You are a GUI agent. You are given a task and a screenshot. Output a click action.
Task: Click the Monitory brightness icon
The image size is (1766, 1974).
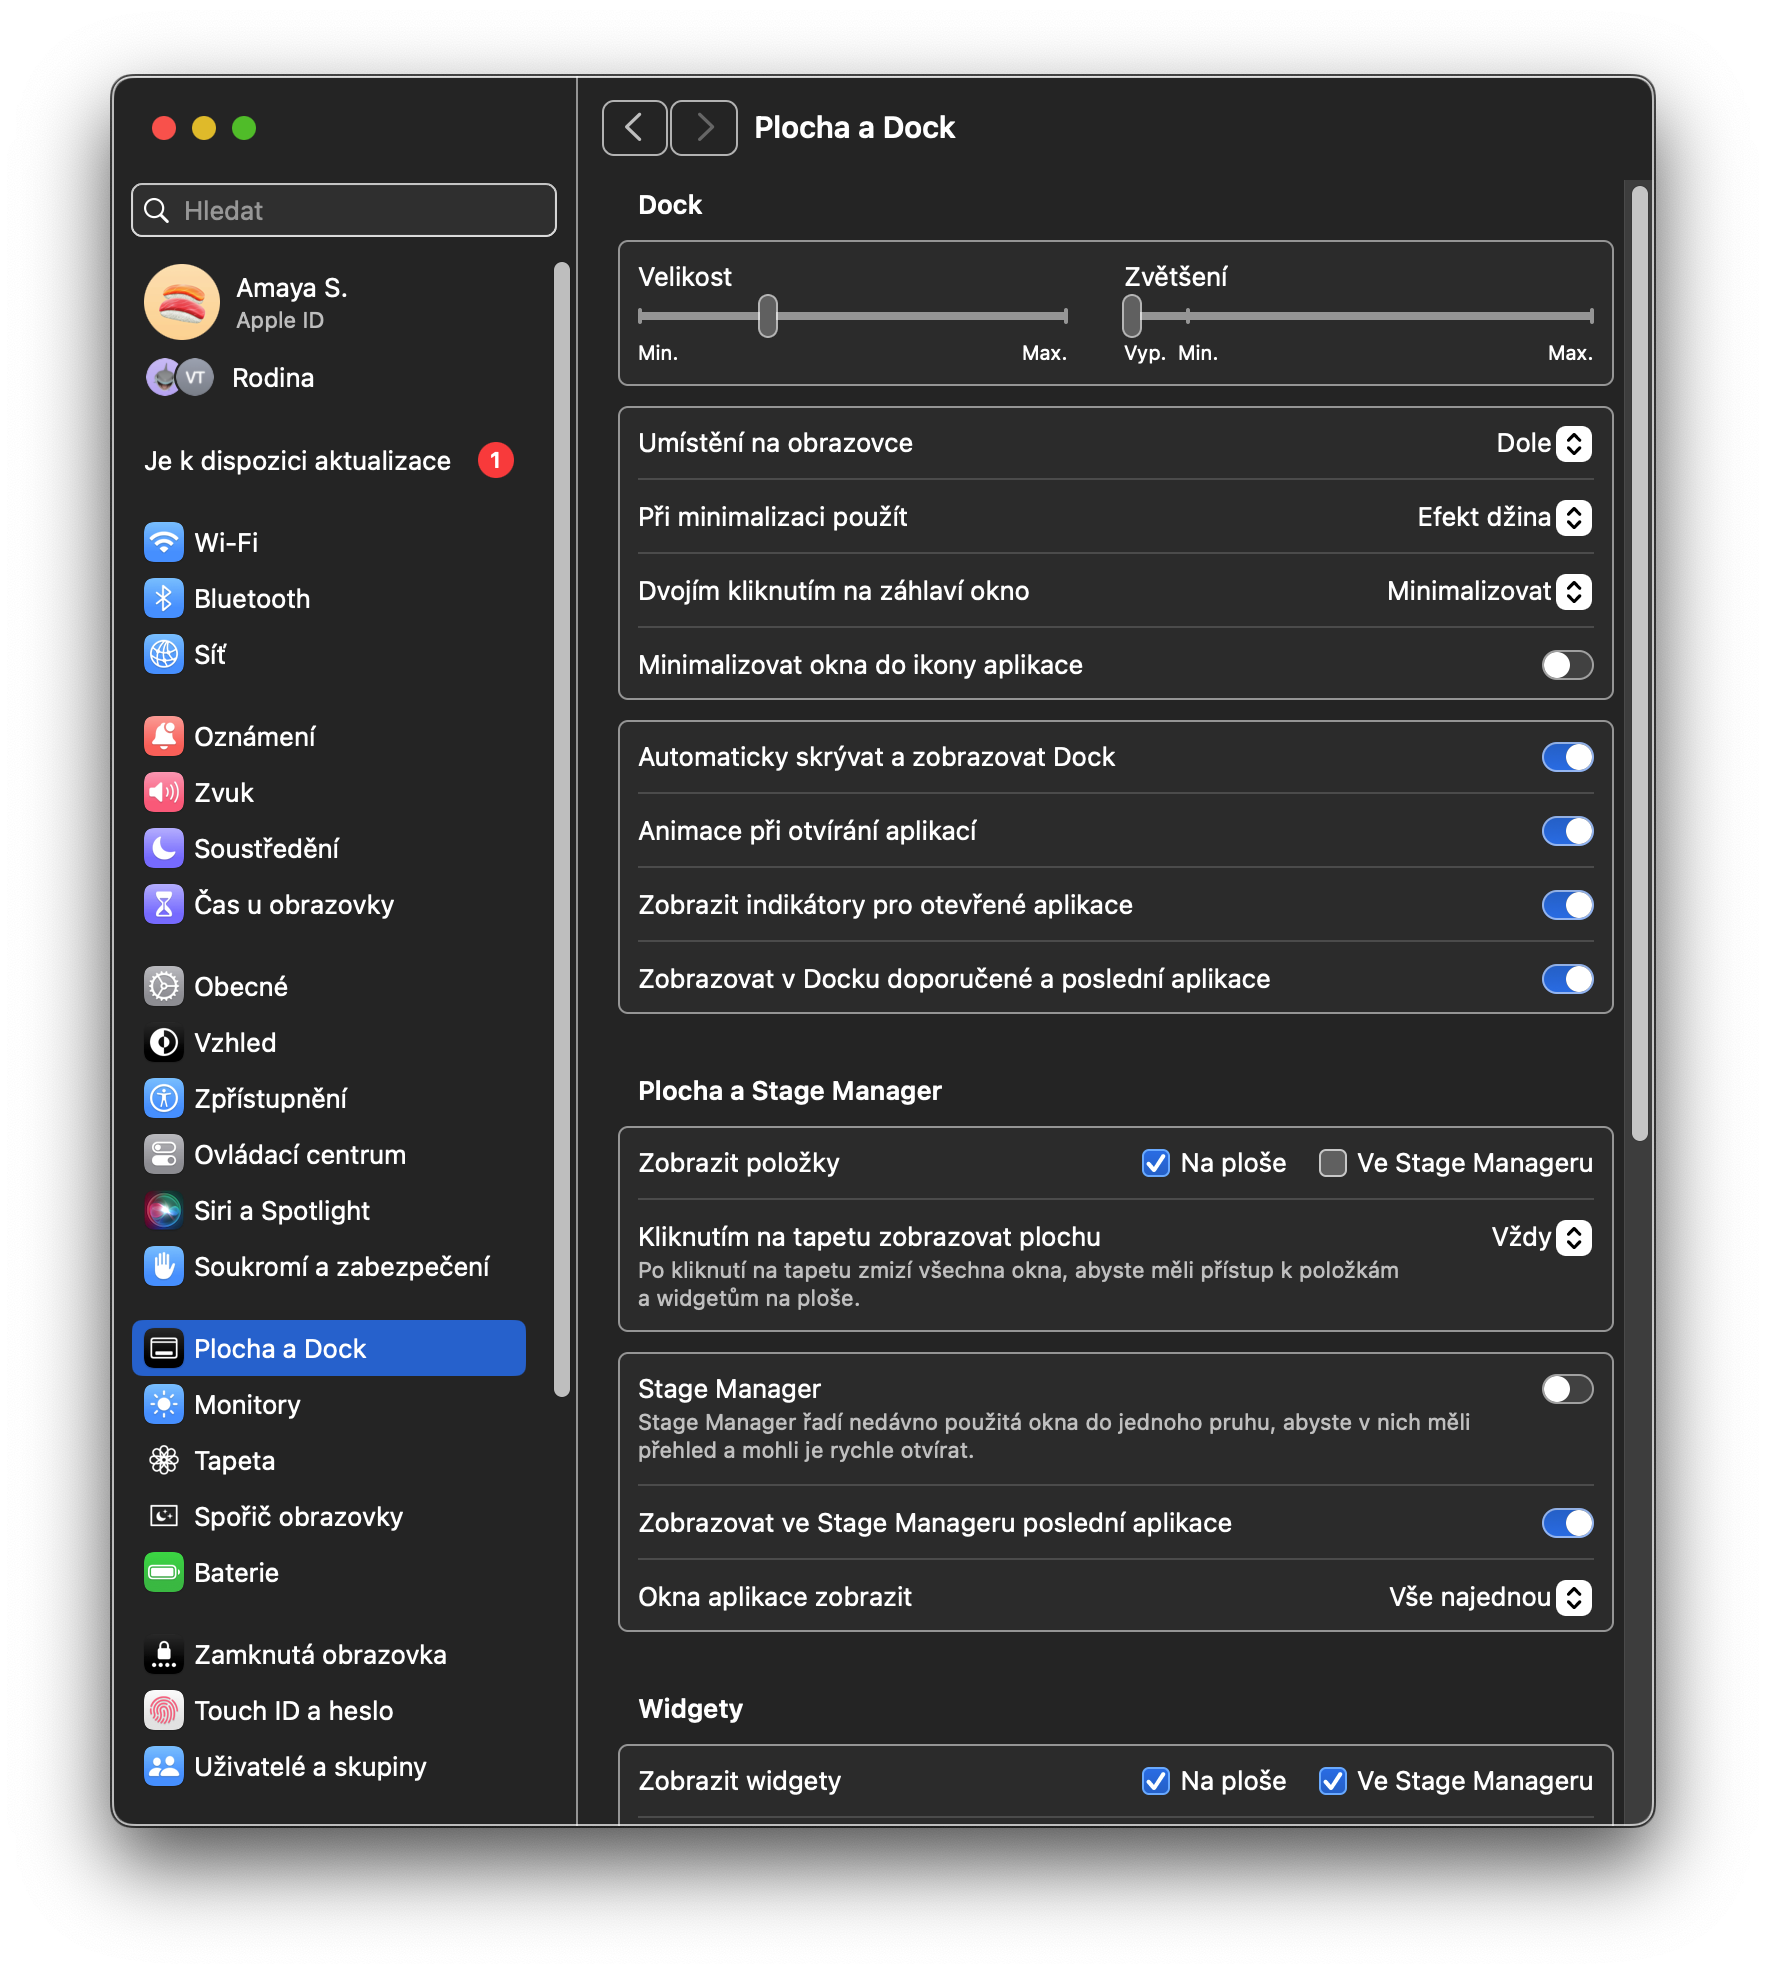[164, 1405]
